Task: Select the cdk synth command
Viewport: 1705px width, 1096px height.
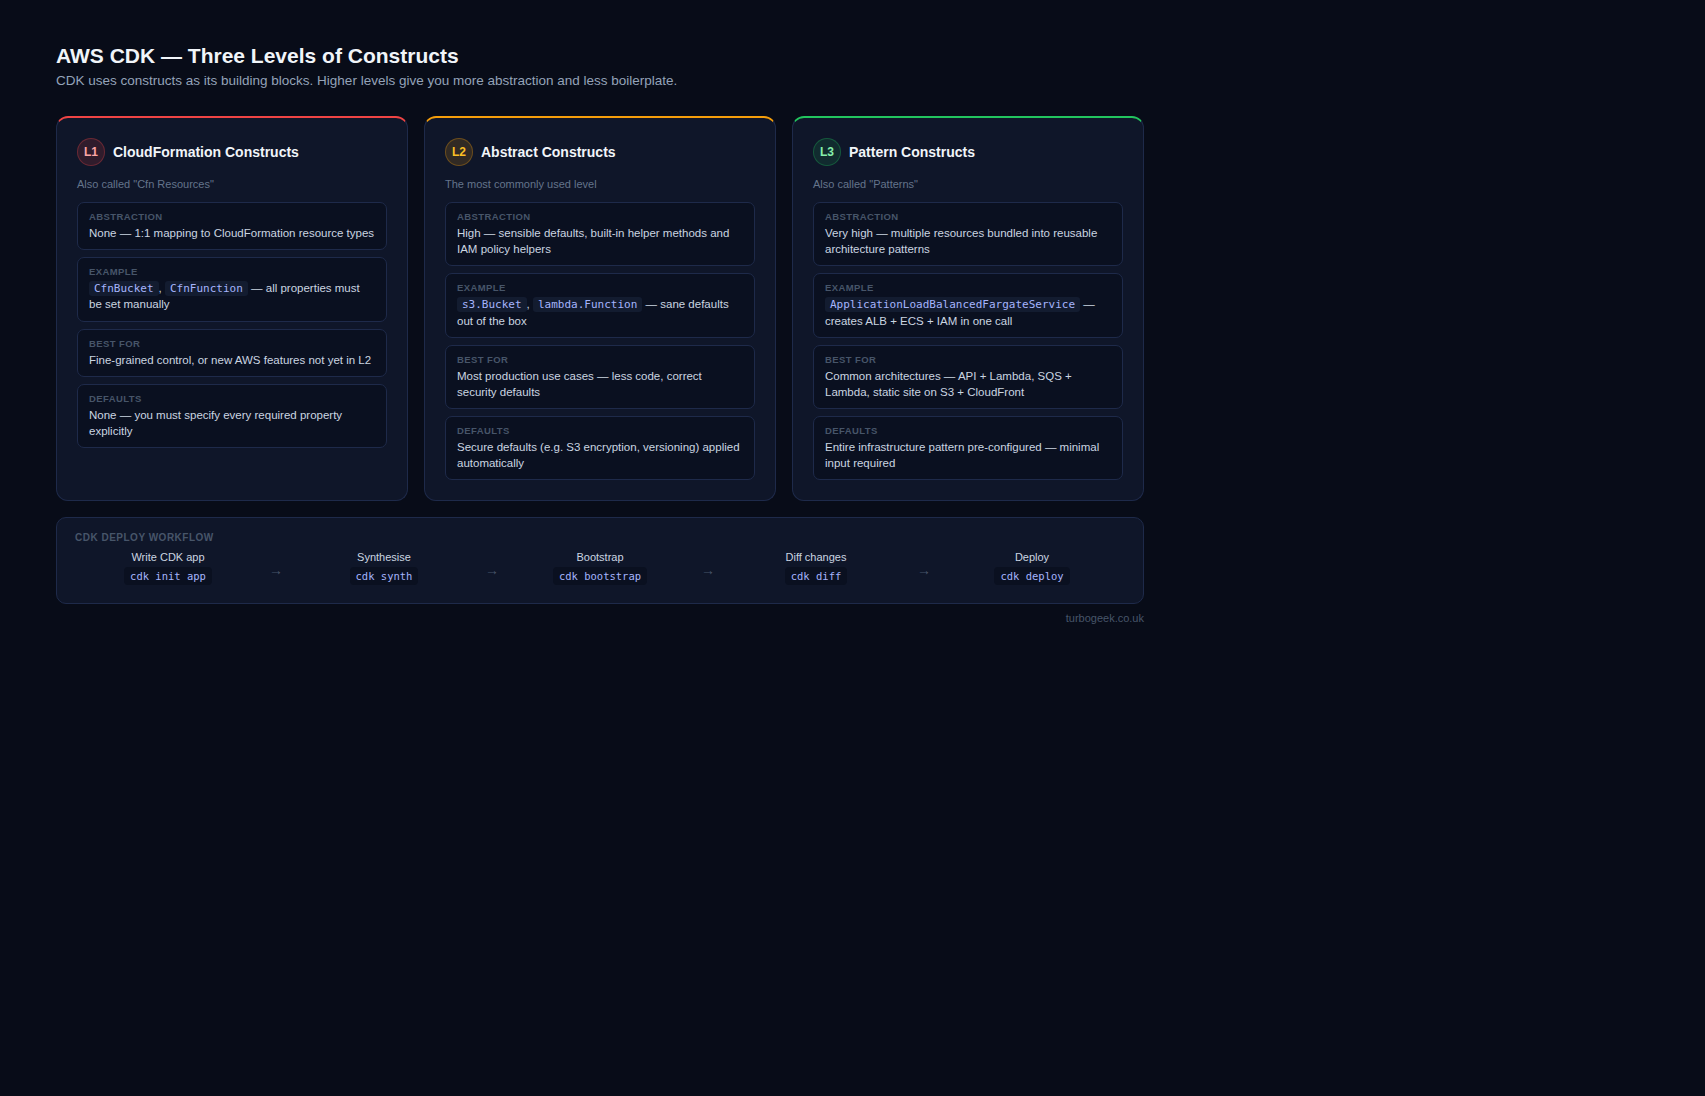Action: [384, 577]
